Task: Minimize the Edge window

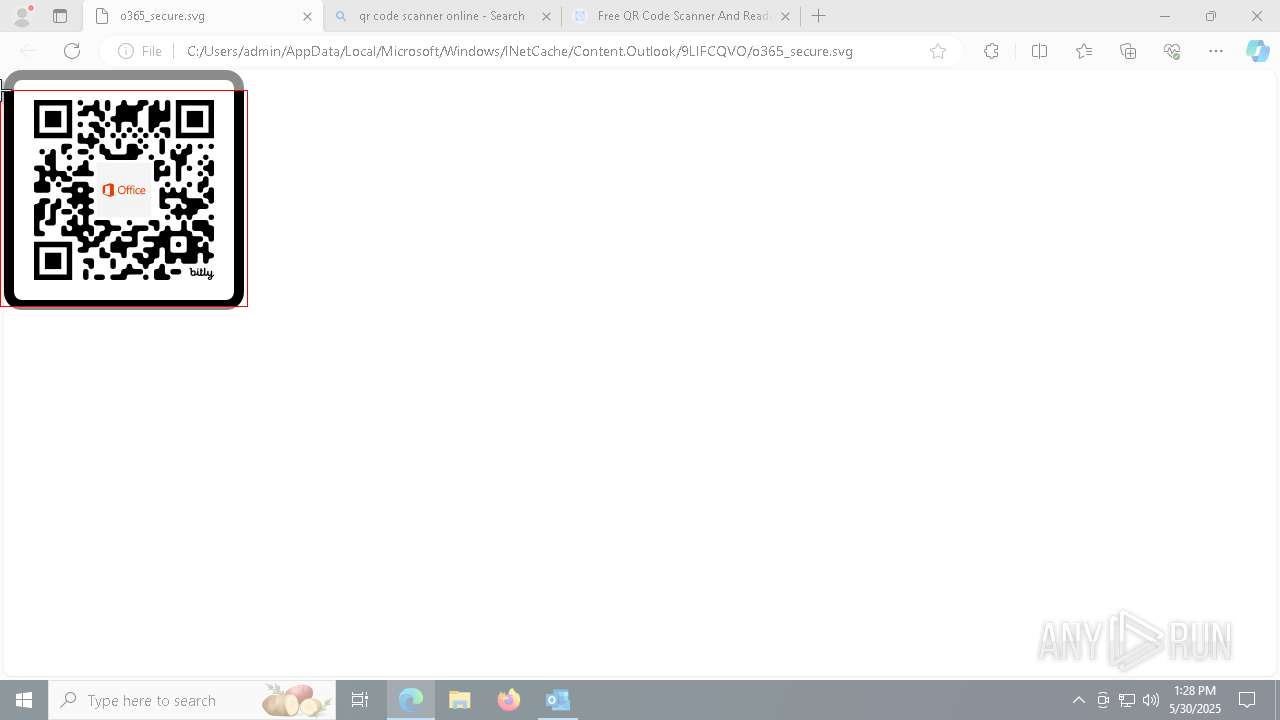Action: click(1165, 16)
